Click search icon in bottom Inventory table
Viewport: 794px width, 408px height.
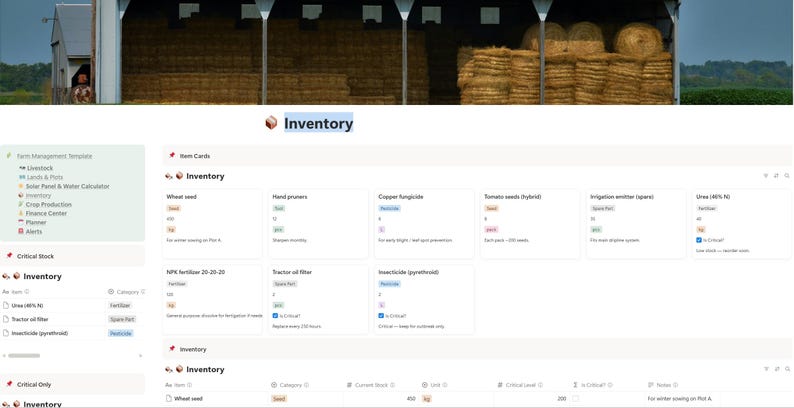pyautogui.click(x=787, y=370)
